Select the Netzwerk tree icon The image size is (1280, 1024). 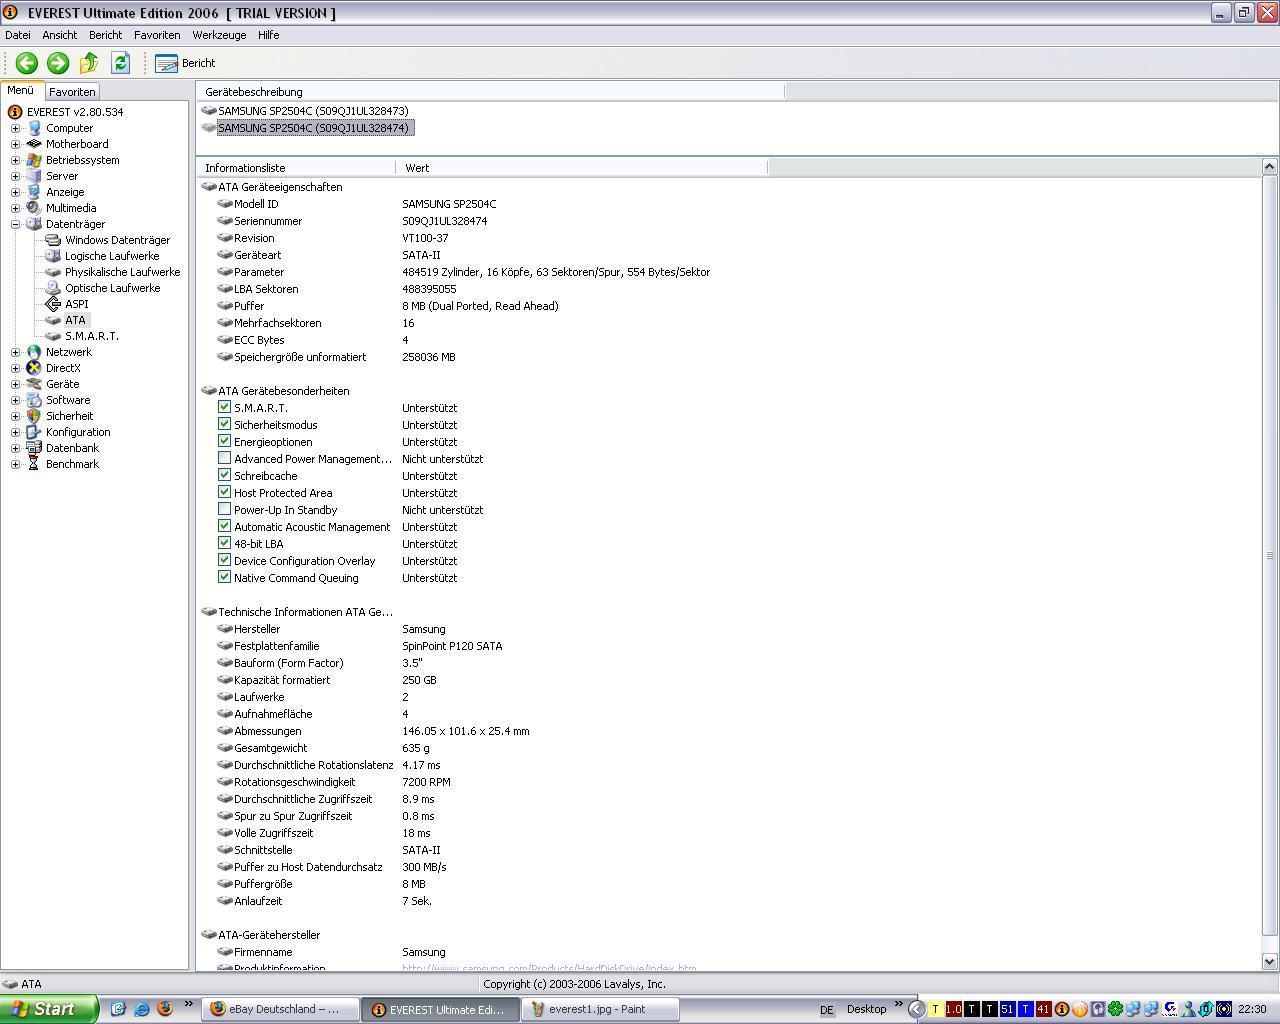(34, 352)
